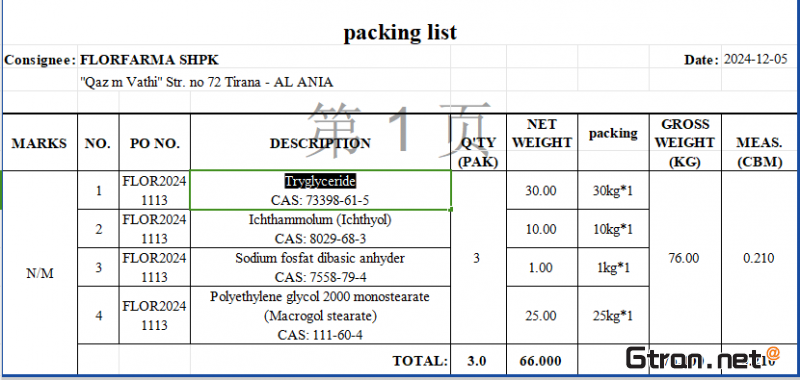Image resolution: width=800 pixels, height=380 pixels.
Task: Select Sodium fosfat dibasic anhyder cell
Action: click(320, 267)
